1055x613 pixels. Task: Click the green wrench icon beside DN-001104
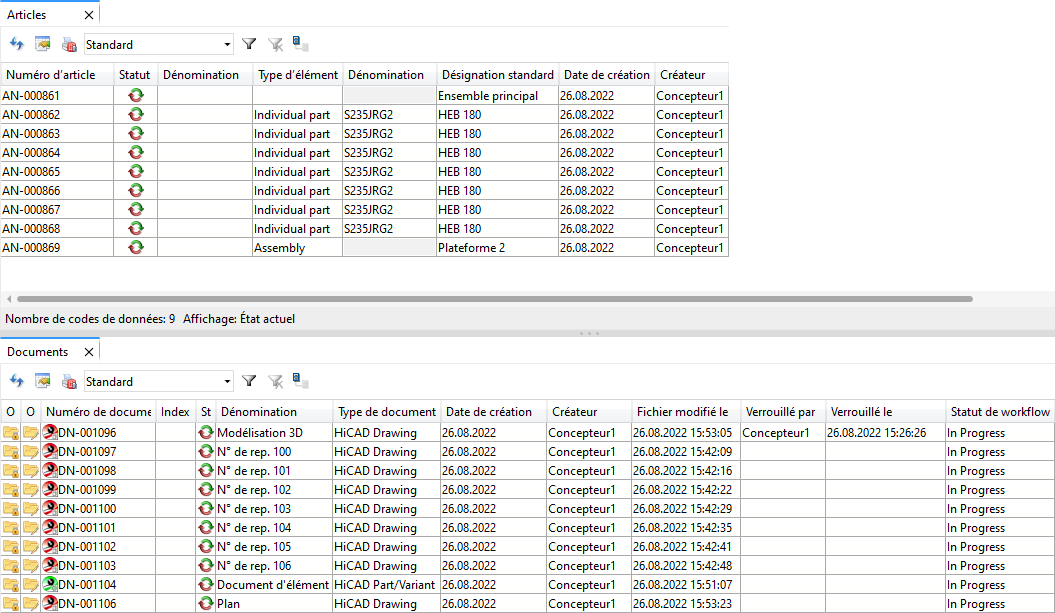(x=50, y=585)
